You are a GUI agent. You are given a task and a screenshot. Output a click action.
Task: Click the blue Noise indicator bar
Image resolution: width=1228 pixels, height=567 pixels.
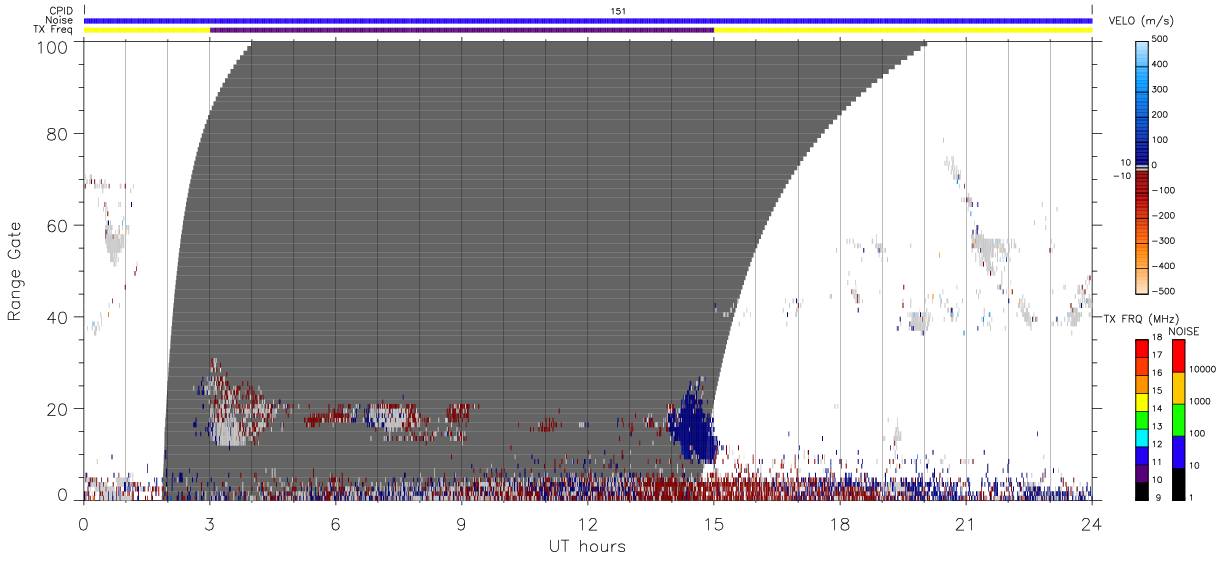point(588,20)
